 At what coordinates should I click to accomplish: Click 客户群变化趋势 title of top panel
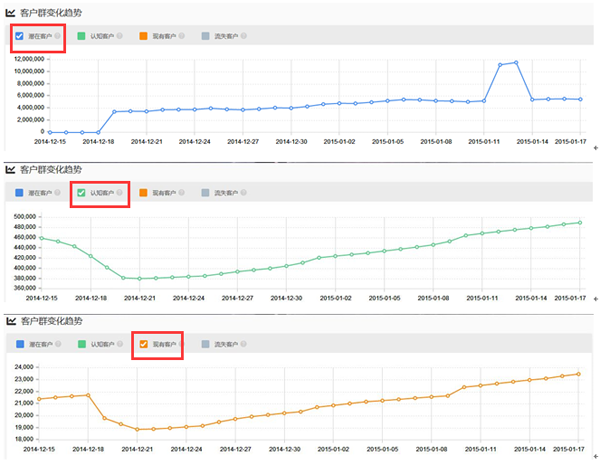coord(51,13)
